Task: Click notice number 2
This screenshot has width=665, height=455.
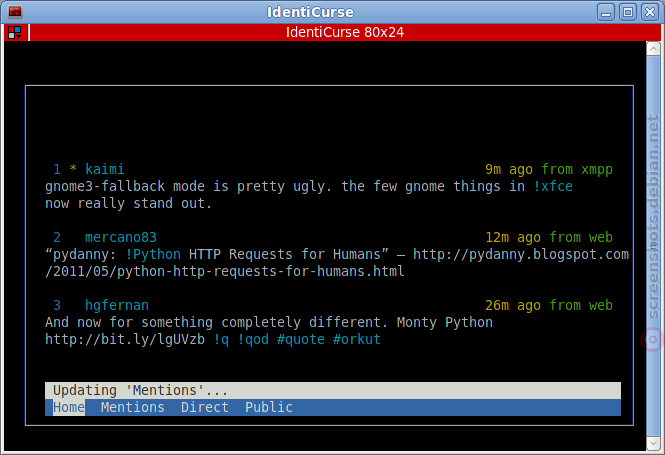Action: point(57,237)
